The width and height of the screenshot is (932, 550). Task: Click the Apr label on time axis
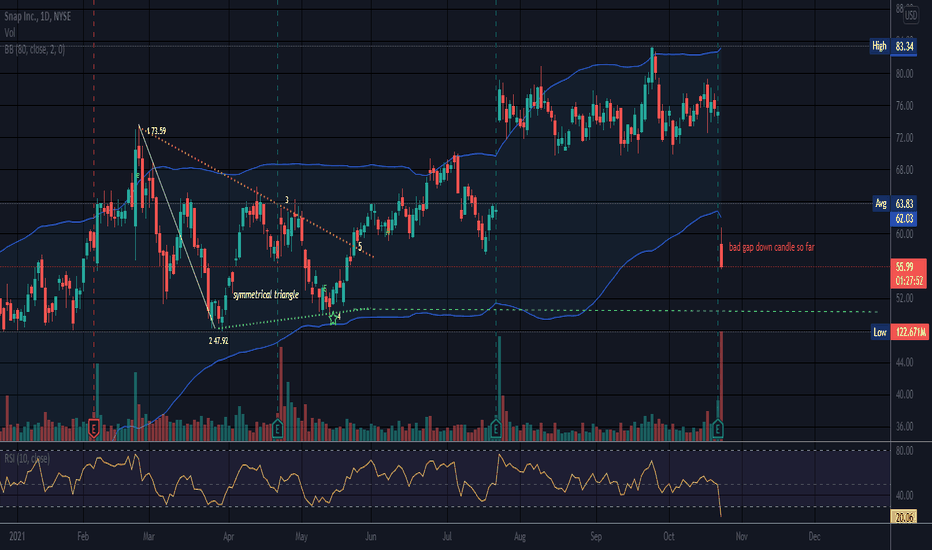[x=228, y=536]
